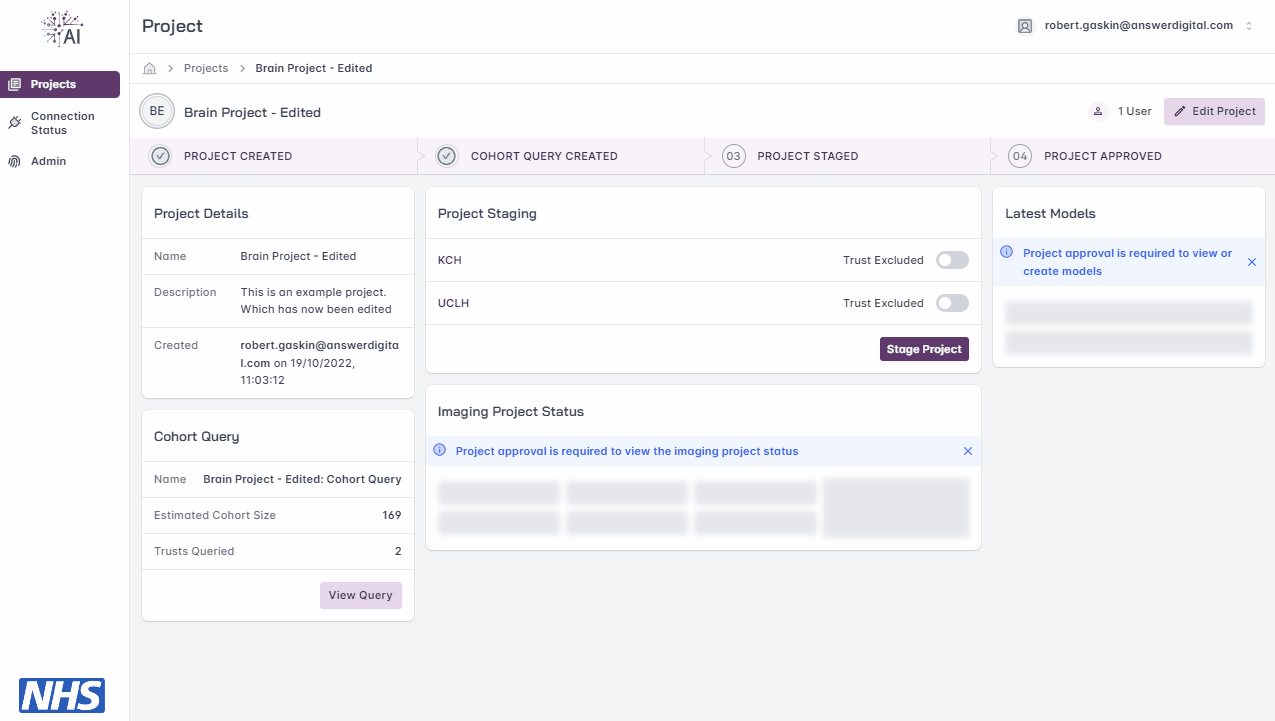The width and height of the screenshot is (1275, 721).
Task: Toggle the UCLH Trust Excluded switch
Action: pos(952,303)
